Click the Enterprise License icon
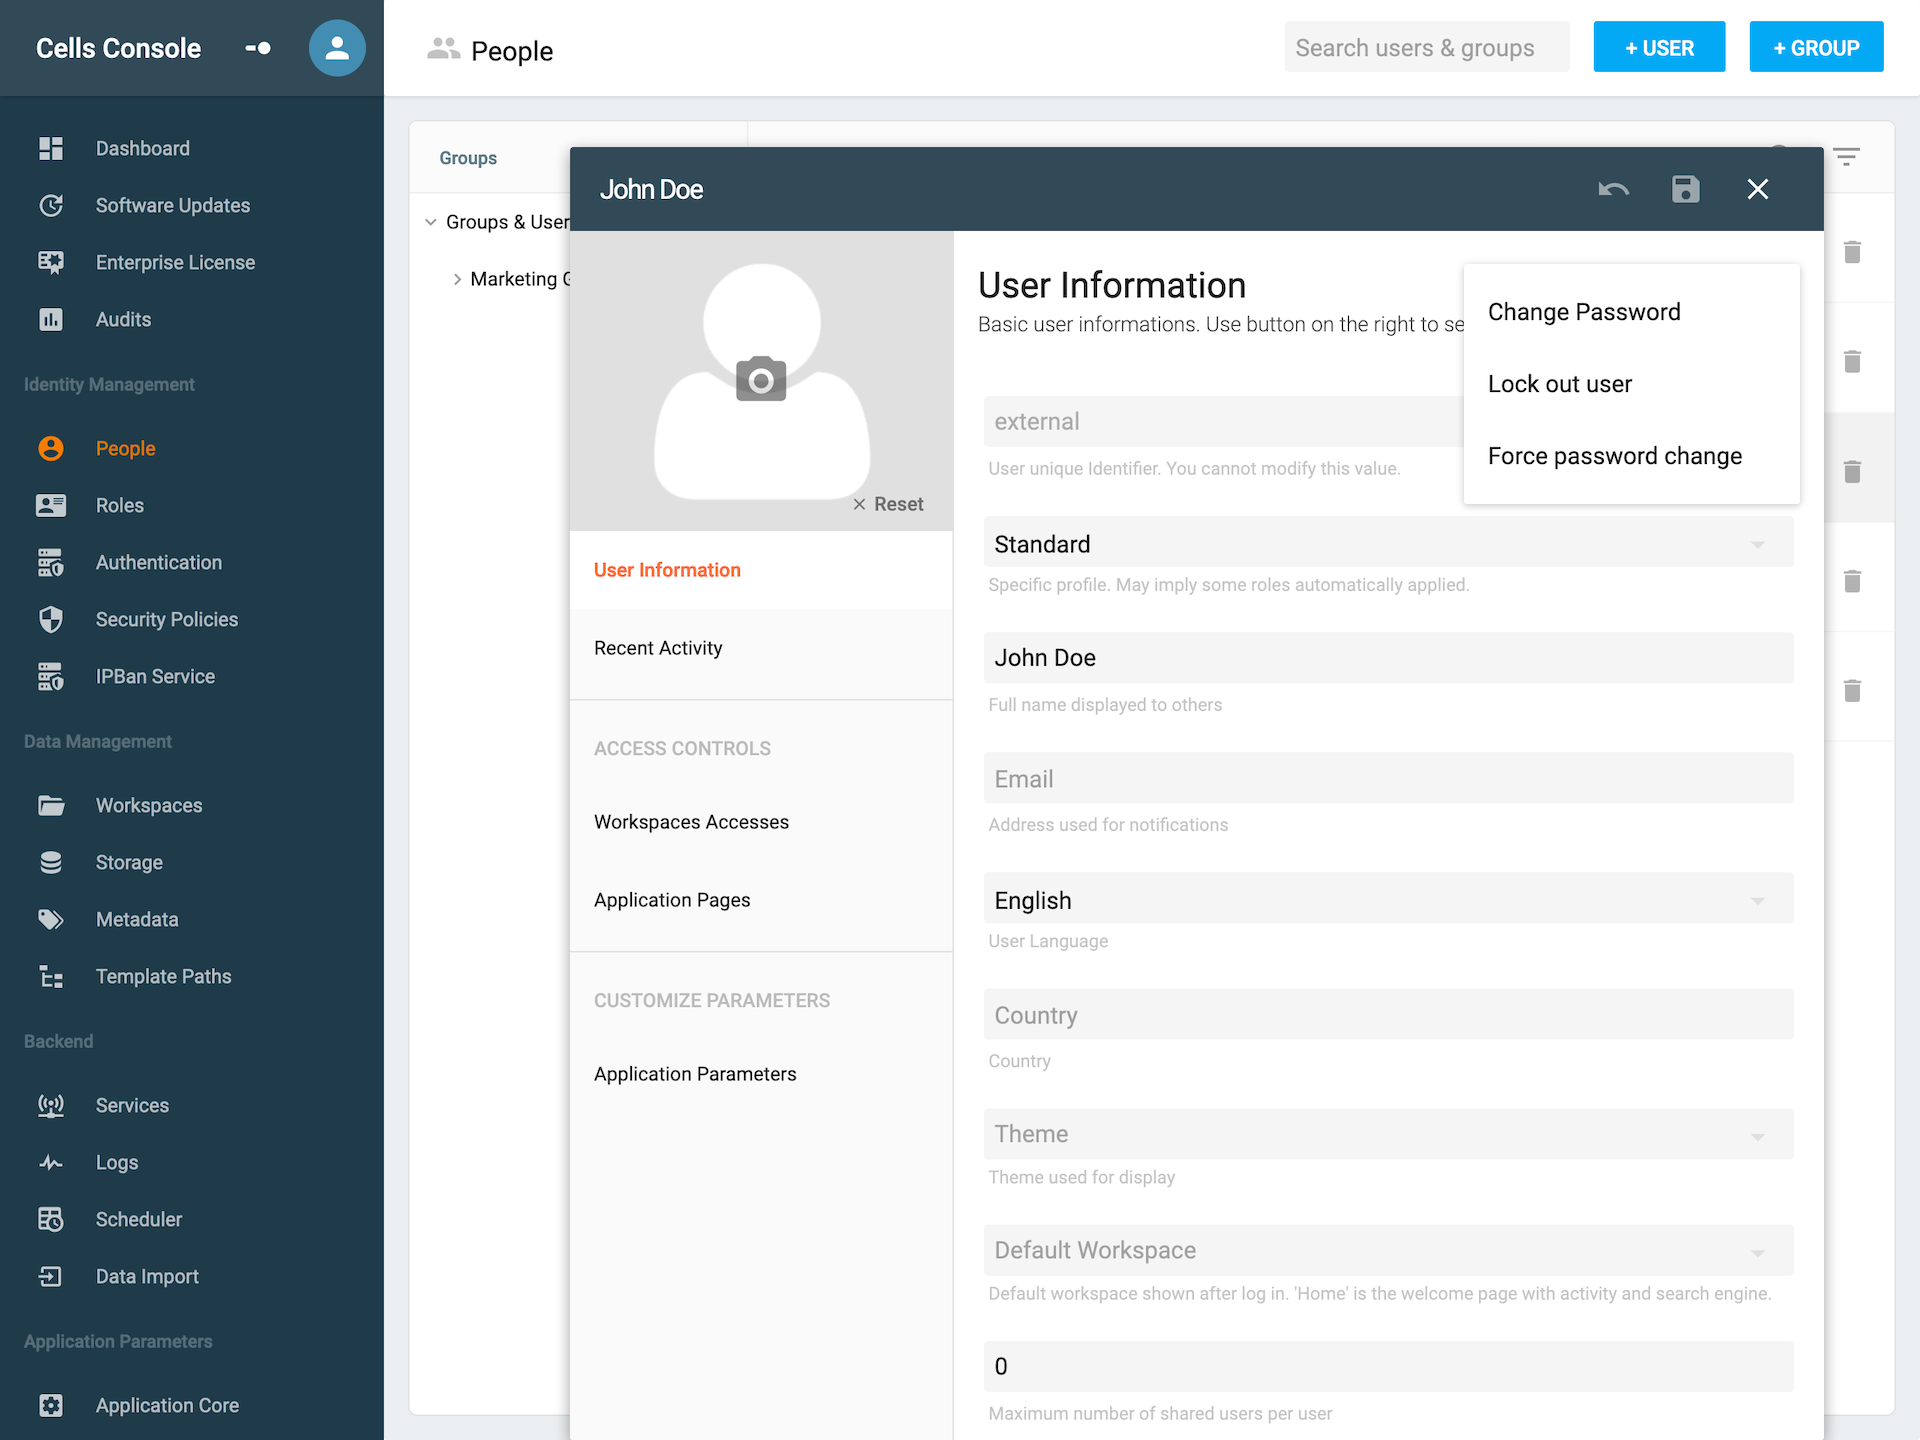This screenshot has height=1440, width=1920. pos(51,262)
